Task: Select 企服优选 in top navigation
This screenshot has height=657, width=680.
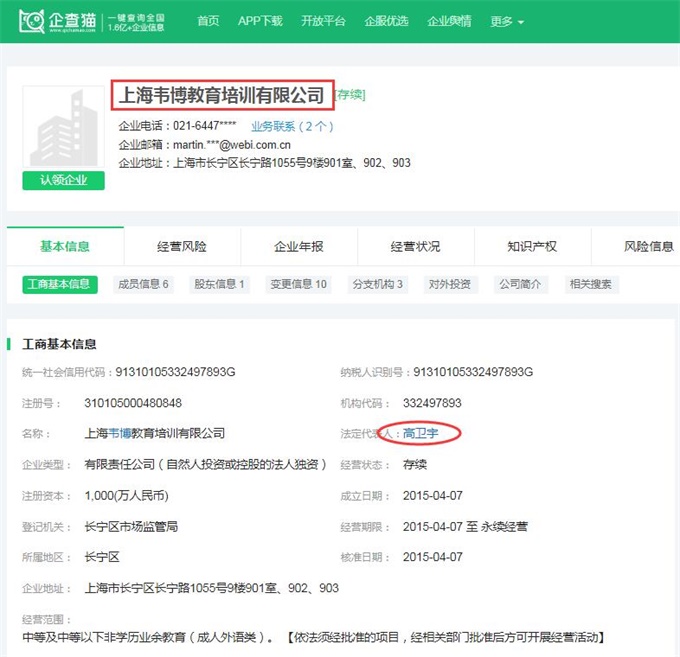Action: pos(386,21)
